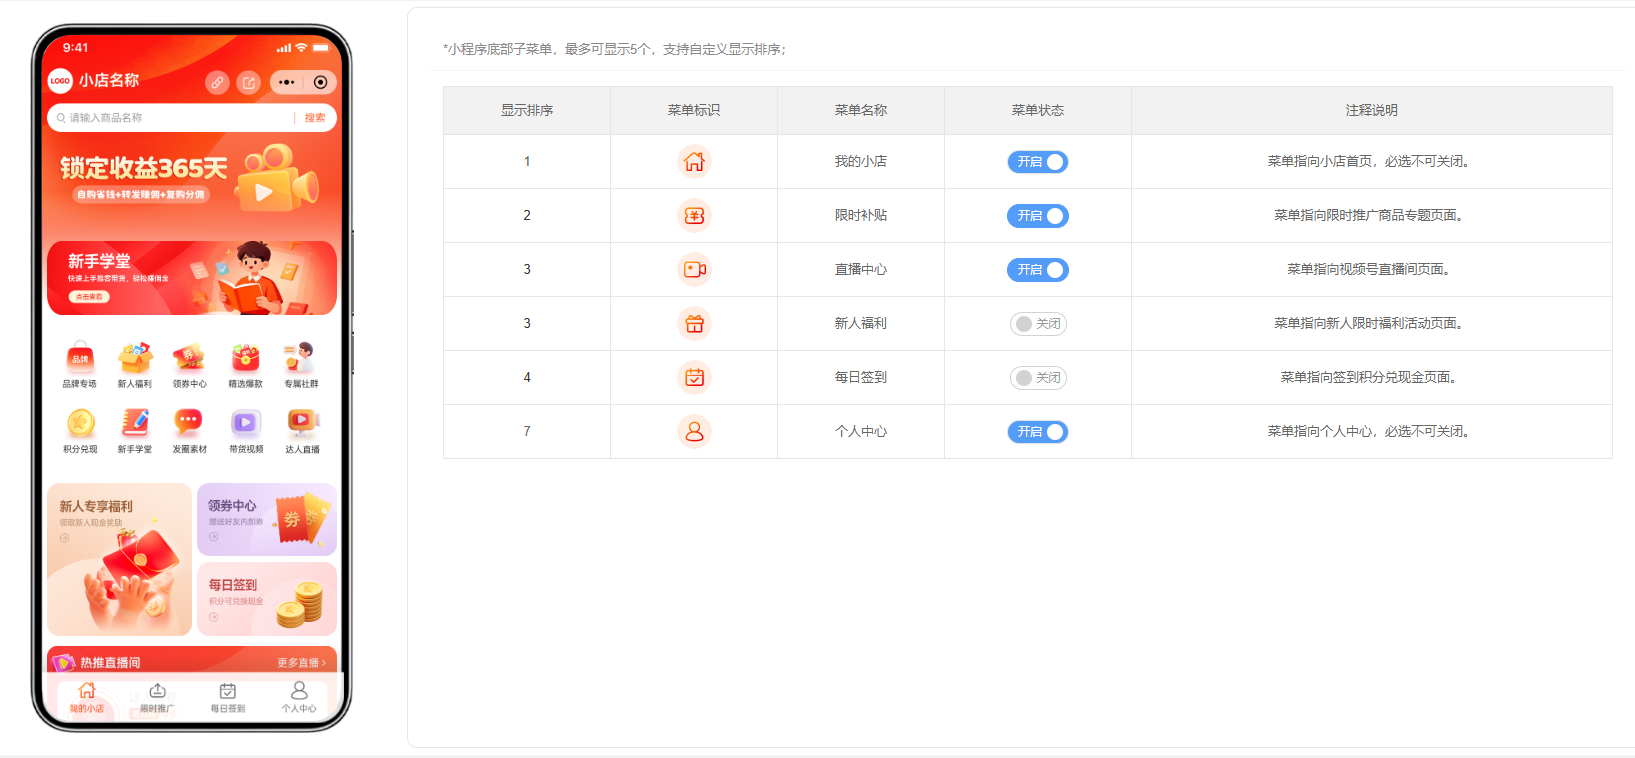Viewport: 1635px width, 758px height.
Task: Click the 菜单状态 column header
Action: pos(1038,110)
